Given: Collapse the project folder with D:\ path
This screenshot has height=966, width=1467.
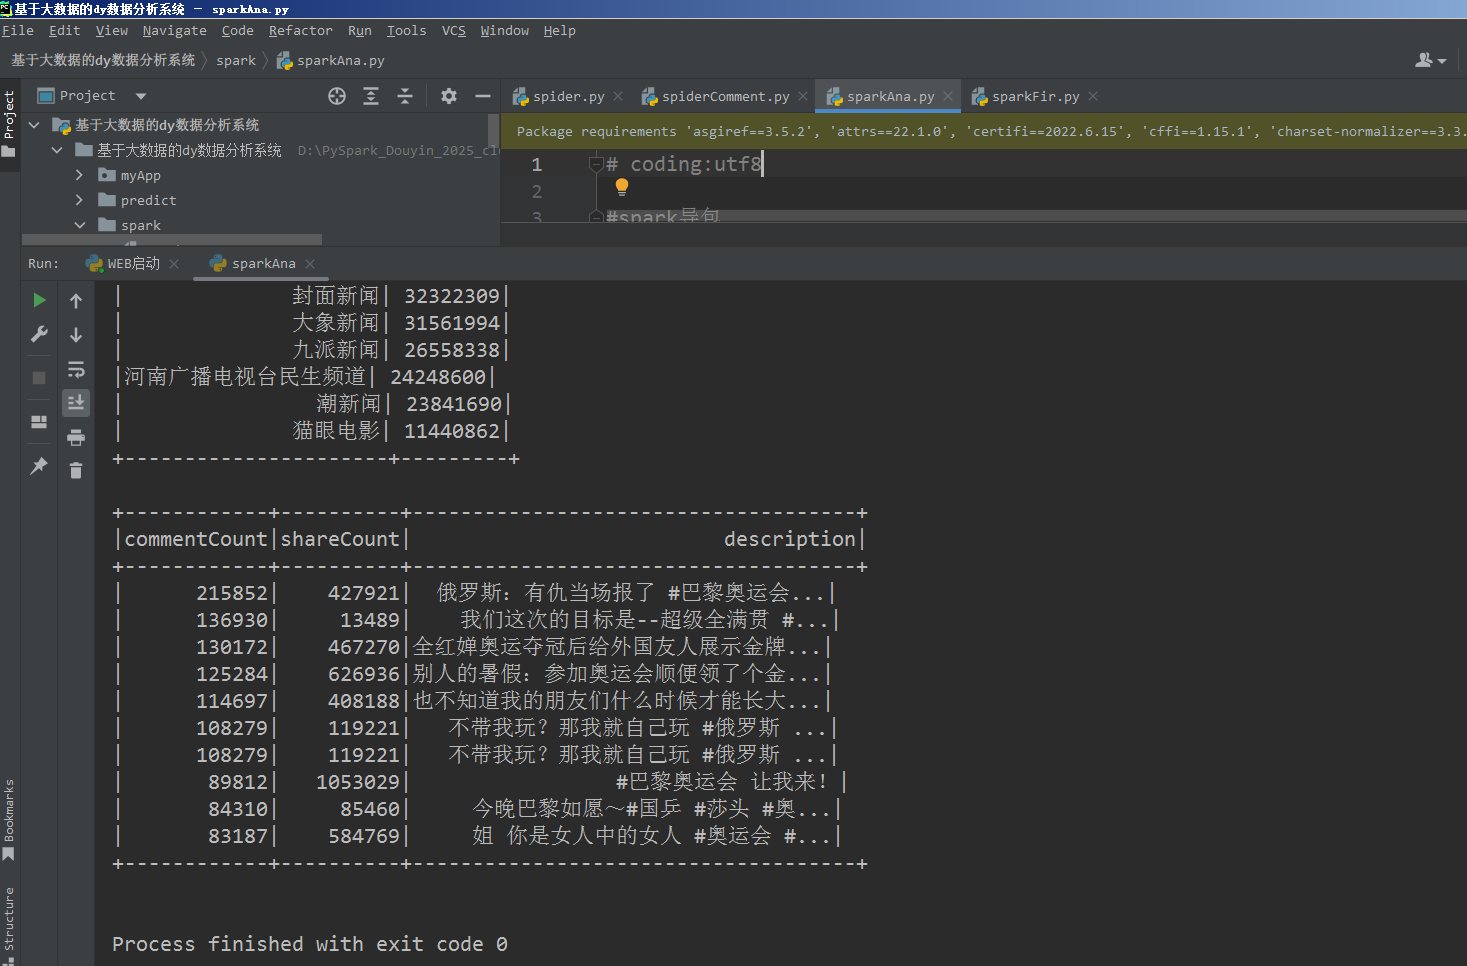Looking at the screenshot, I should [x=57, y=150].
